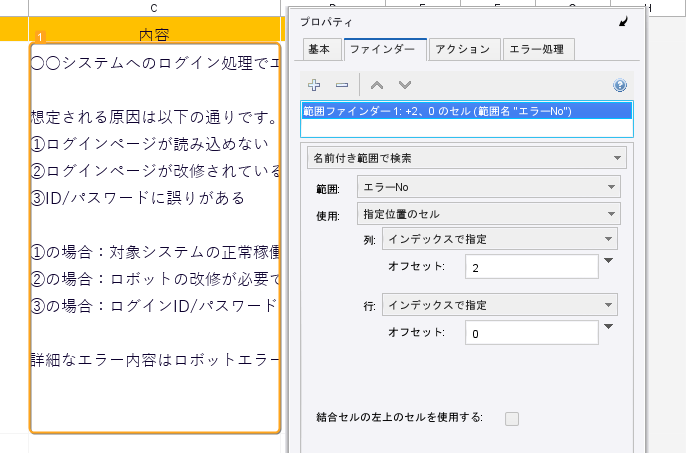
Task: Open the アクション tab
Action: tap(463, 49)
